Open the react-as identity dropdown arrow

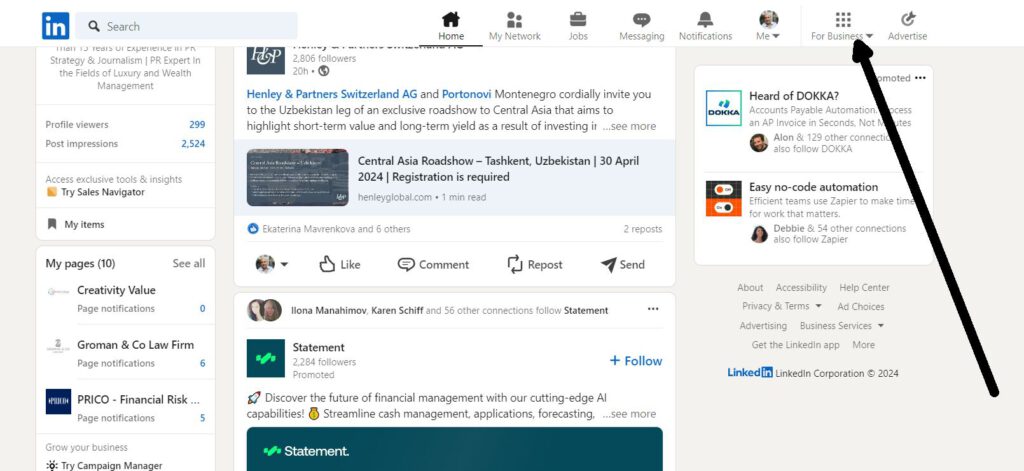pyautogui.click(x=284, y=265)
